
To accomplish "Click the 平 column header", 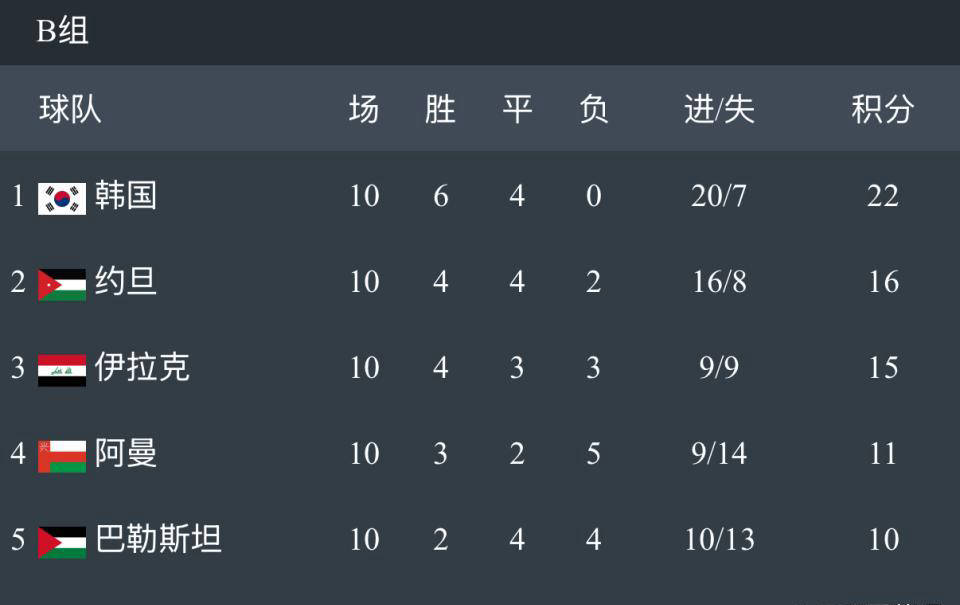I will (x=517, y=108).
